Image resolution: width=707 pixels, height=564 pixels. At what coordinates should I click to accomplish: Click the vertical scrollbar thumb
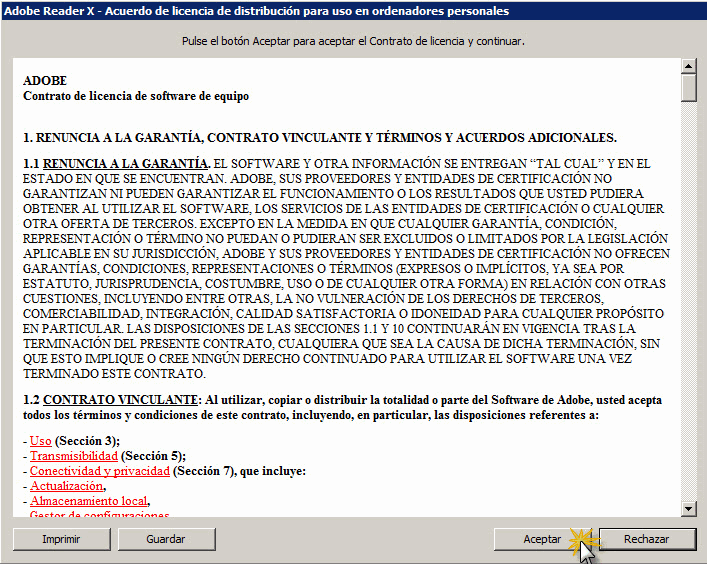click(689, 88)
